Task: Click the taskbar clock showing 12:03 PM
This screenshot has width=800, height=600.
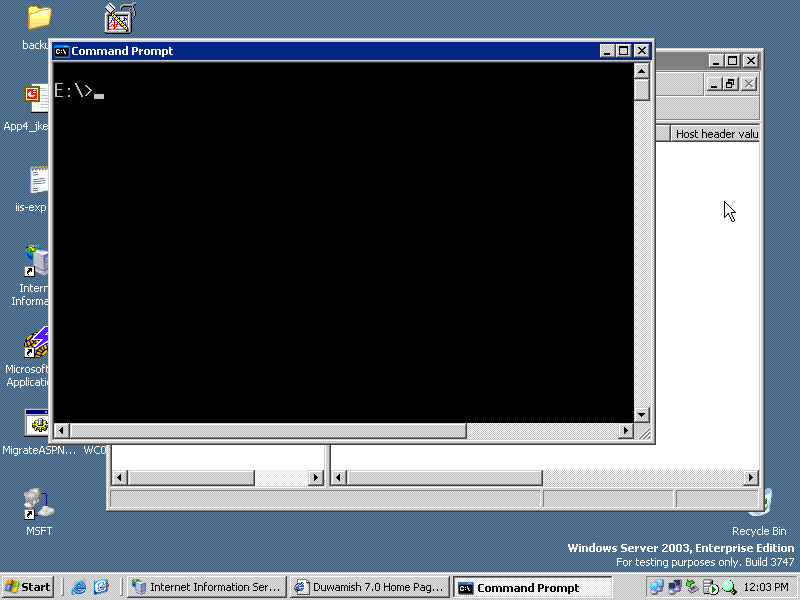Action: click(x=765, y=587)
